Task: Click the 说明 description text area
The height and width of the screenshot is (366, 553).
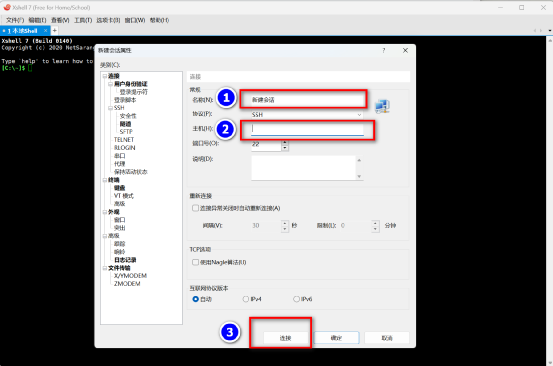Action: [304, 168]
